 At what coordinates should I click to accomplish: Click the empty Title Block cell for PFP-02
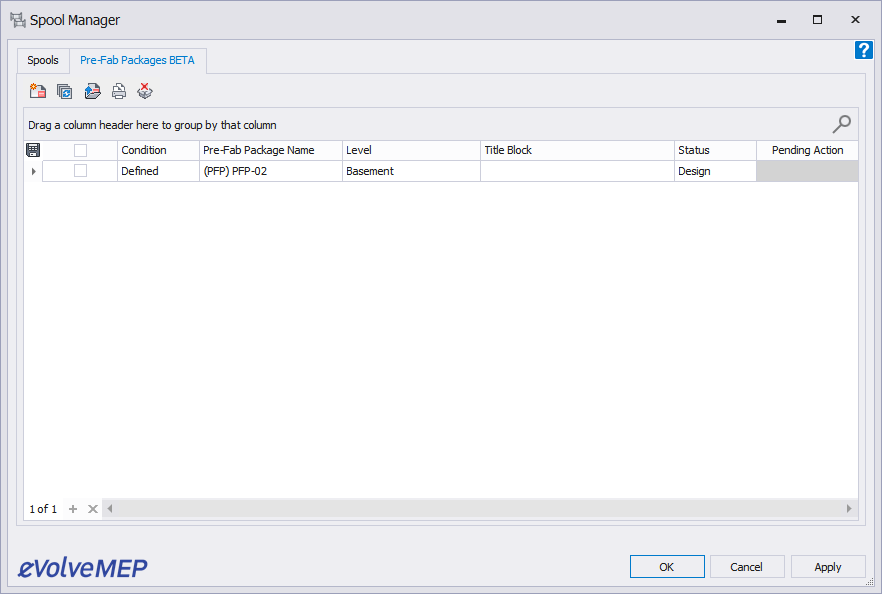(577, 171)
